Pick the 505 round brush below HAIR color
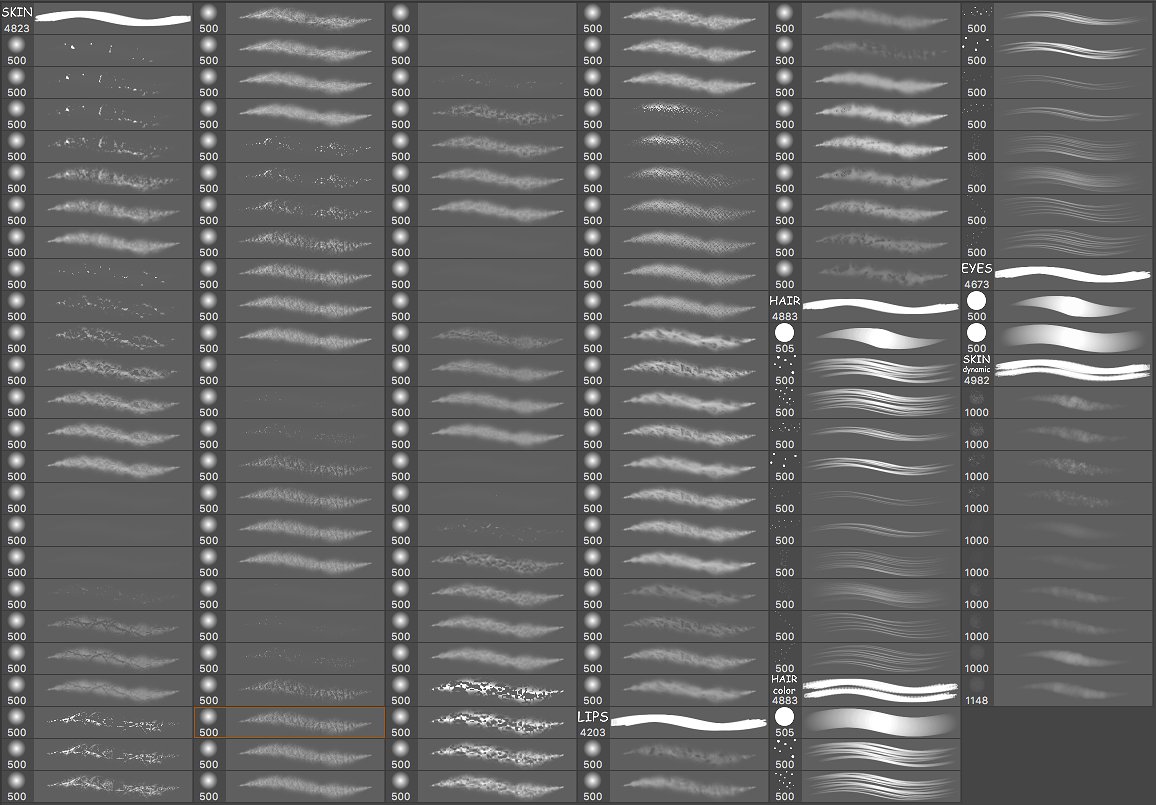The width and height of the screenshot is (1156, 805). click(x=865, y=722)
